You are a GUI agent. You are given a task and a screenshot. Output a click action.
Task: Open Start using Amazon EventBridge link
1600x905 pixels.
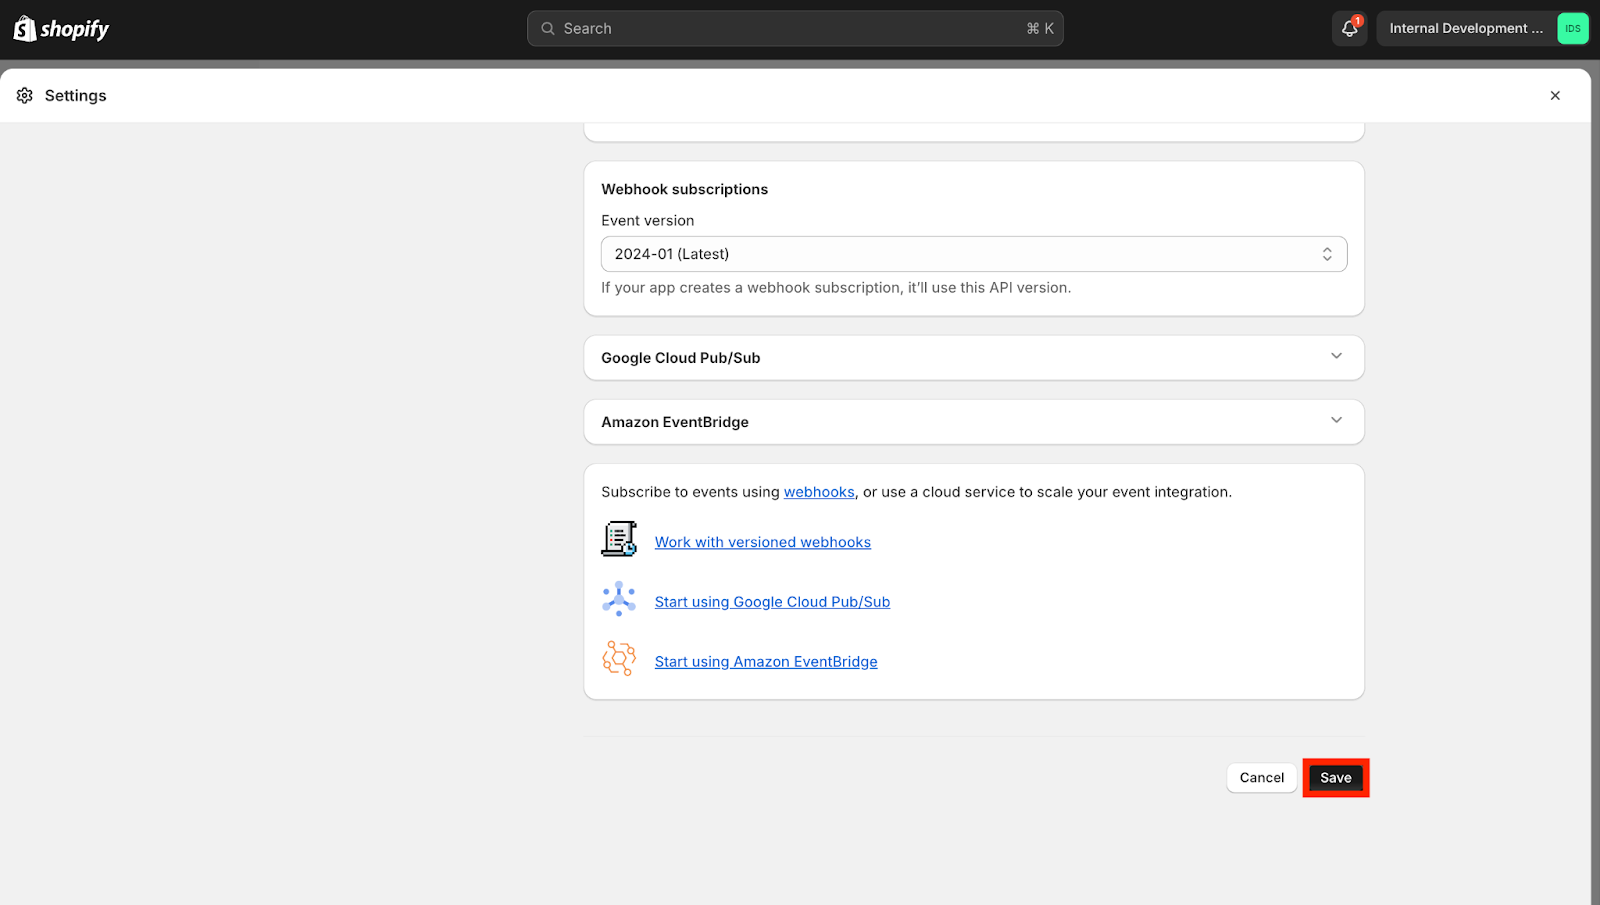point(766,662)
